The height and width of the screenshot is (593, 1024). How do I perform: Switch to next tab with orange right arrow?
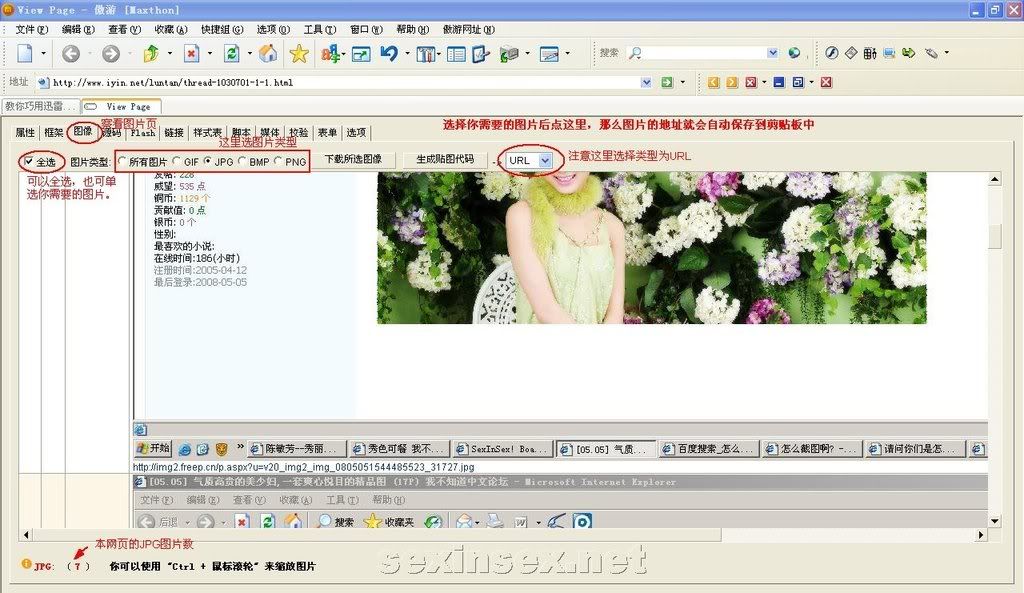pos(732,82)
